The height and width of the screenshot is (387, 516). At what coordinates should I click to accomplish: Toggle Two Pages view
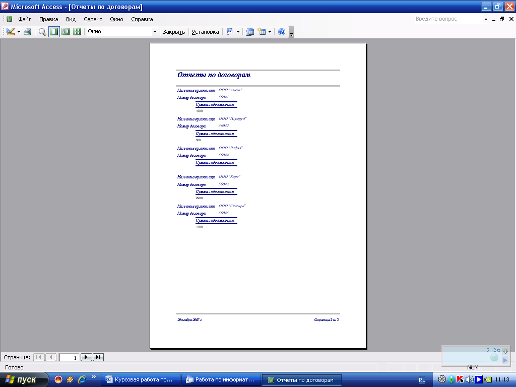66,32
